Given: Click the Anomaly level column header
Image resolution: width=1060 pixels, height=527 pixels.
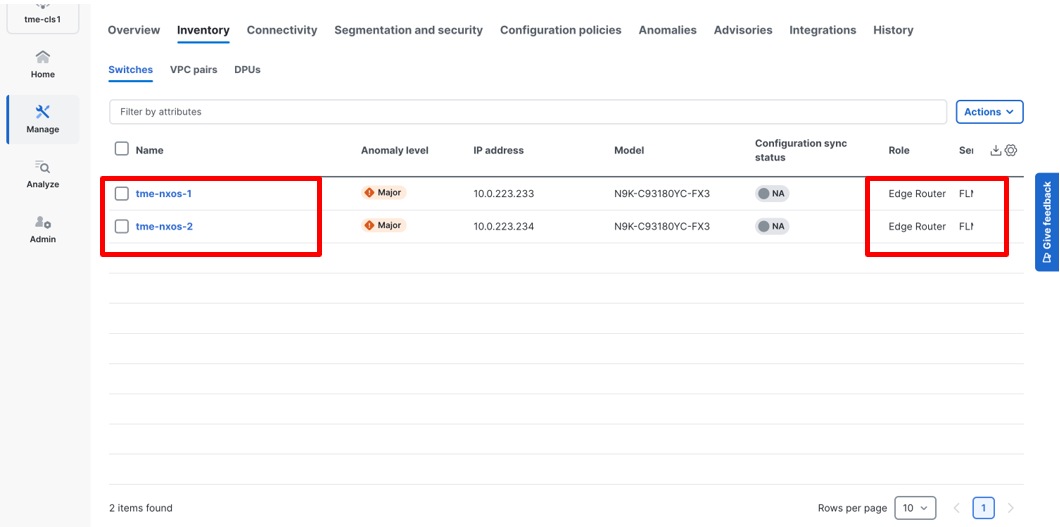Looking at the screenshot, I should [395, 150].
